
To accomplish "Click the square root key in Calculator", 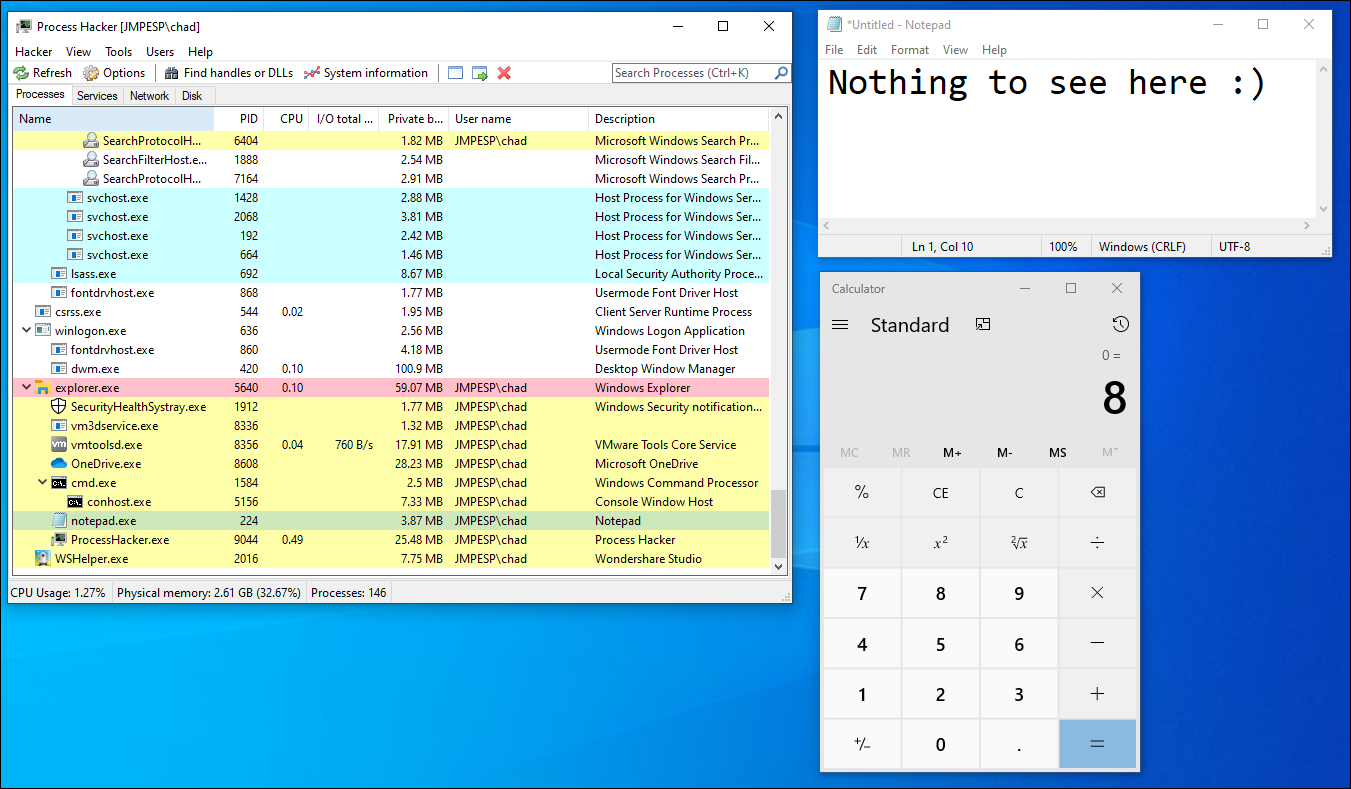I will [x=1019, y=542].
